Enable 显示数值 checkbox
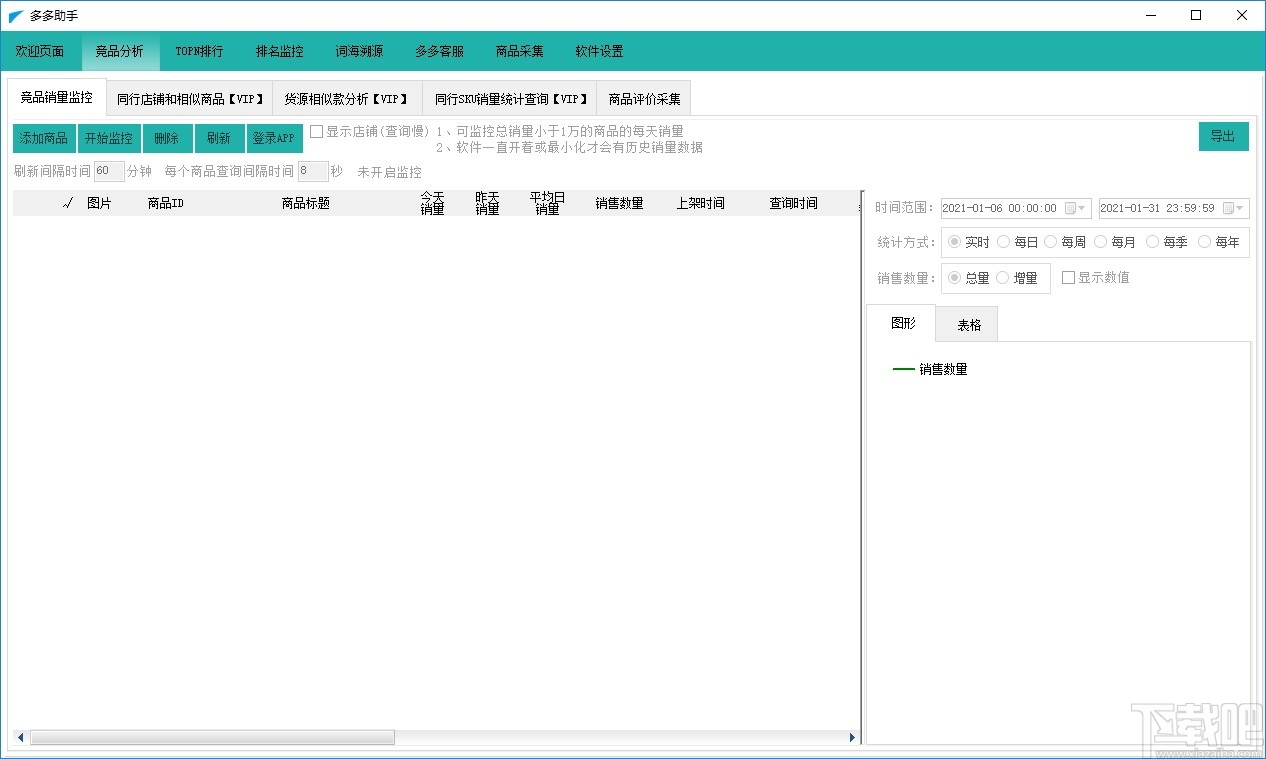Viewport: 1266px width, 759px height. pyautogui.click(x=1068, y=277)
